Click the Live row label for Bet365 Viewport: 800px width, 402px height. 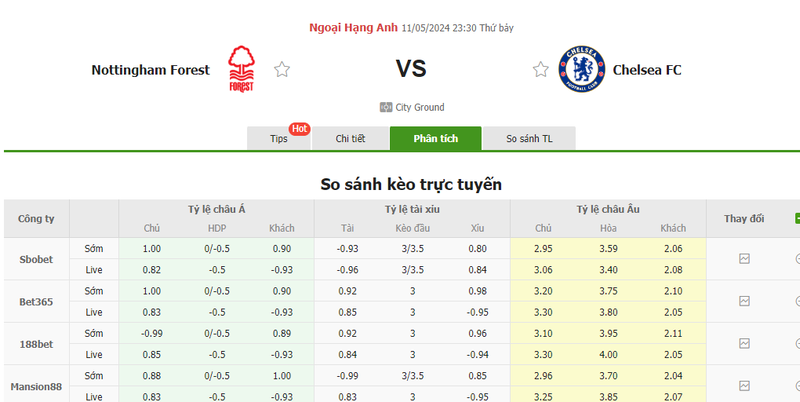(x=94, y=312)
